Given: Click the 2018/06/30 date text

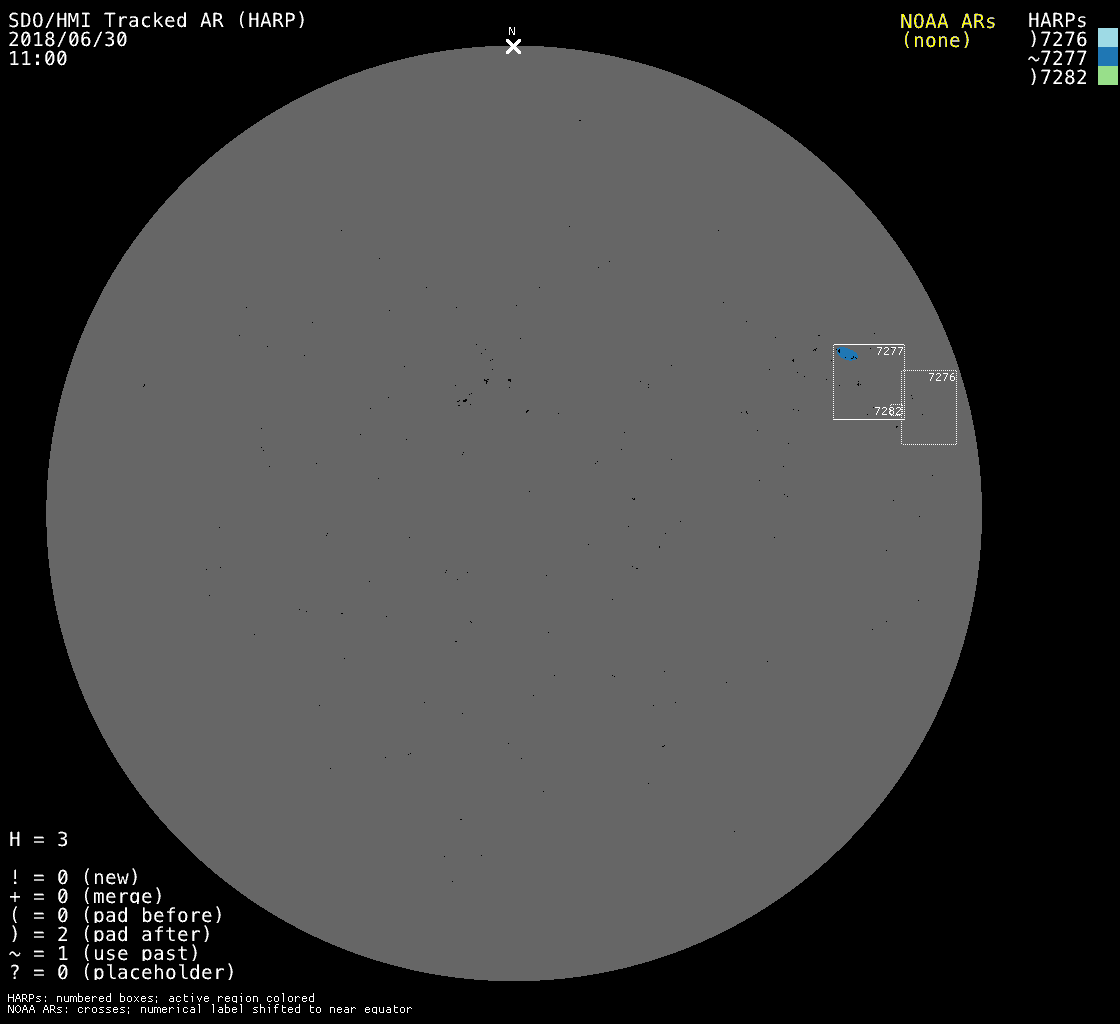Looking at the screenshot, I should [x=68, y=40].
